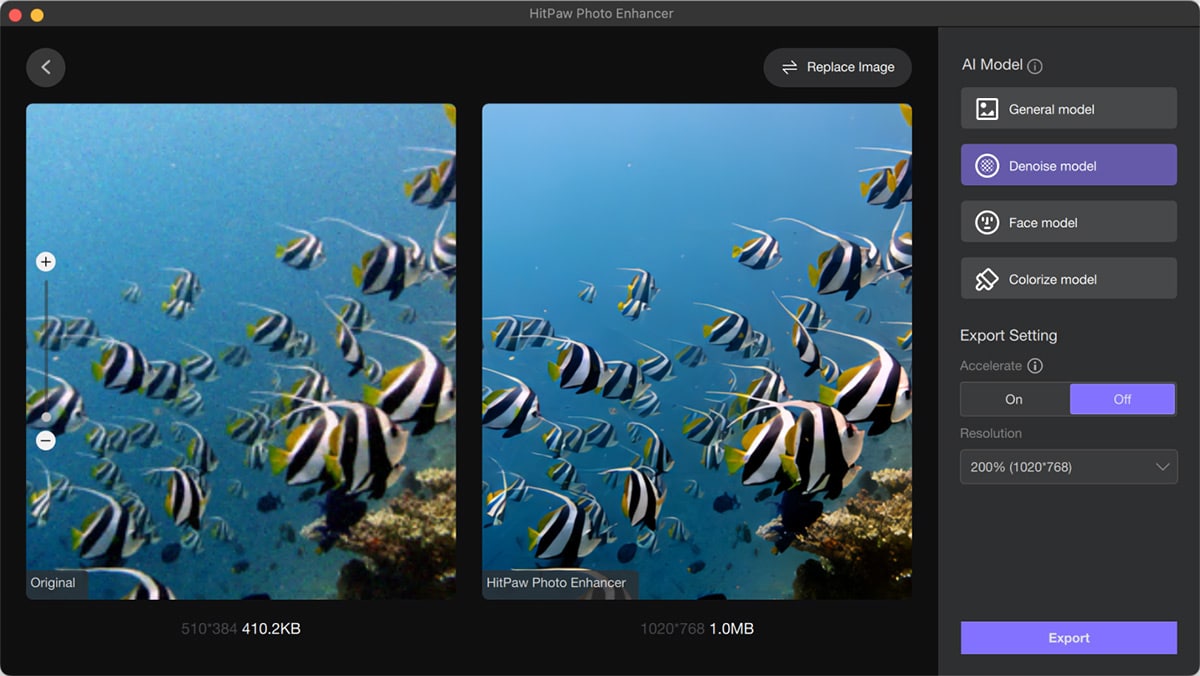Turn Accelerate On

pos(1014,399)
